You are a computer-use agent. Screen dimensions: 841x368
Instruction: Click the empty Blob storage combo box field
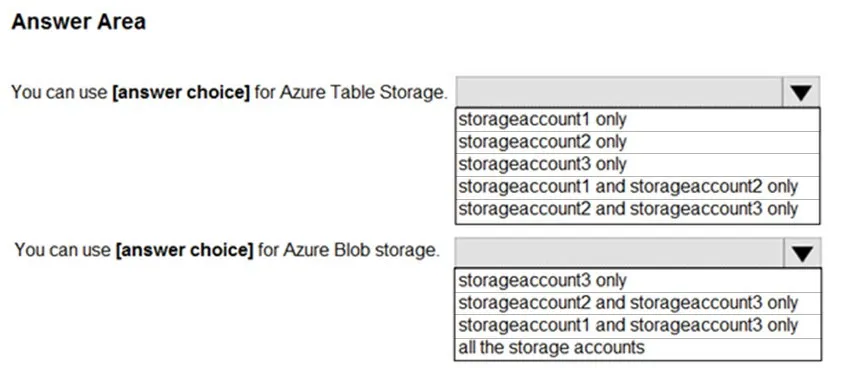pyautogui.click(x=619, y=253)
